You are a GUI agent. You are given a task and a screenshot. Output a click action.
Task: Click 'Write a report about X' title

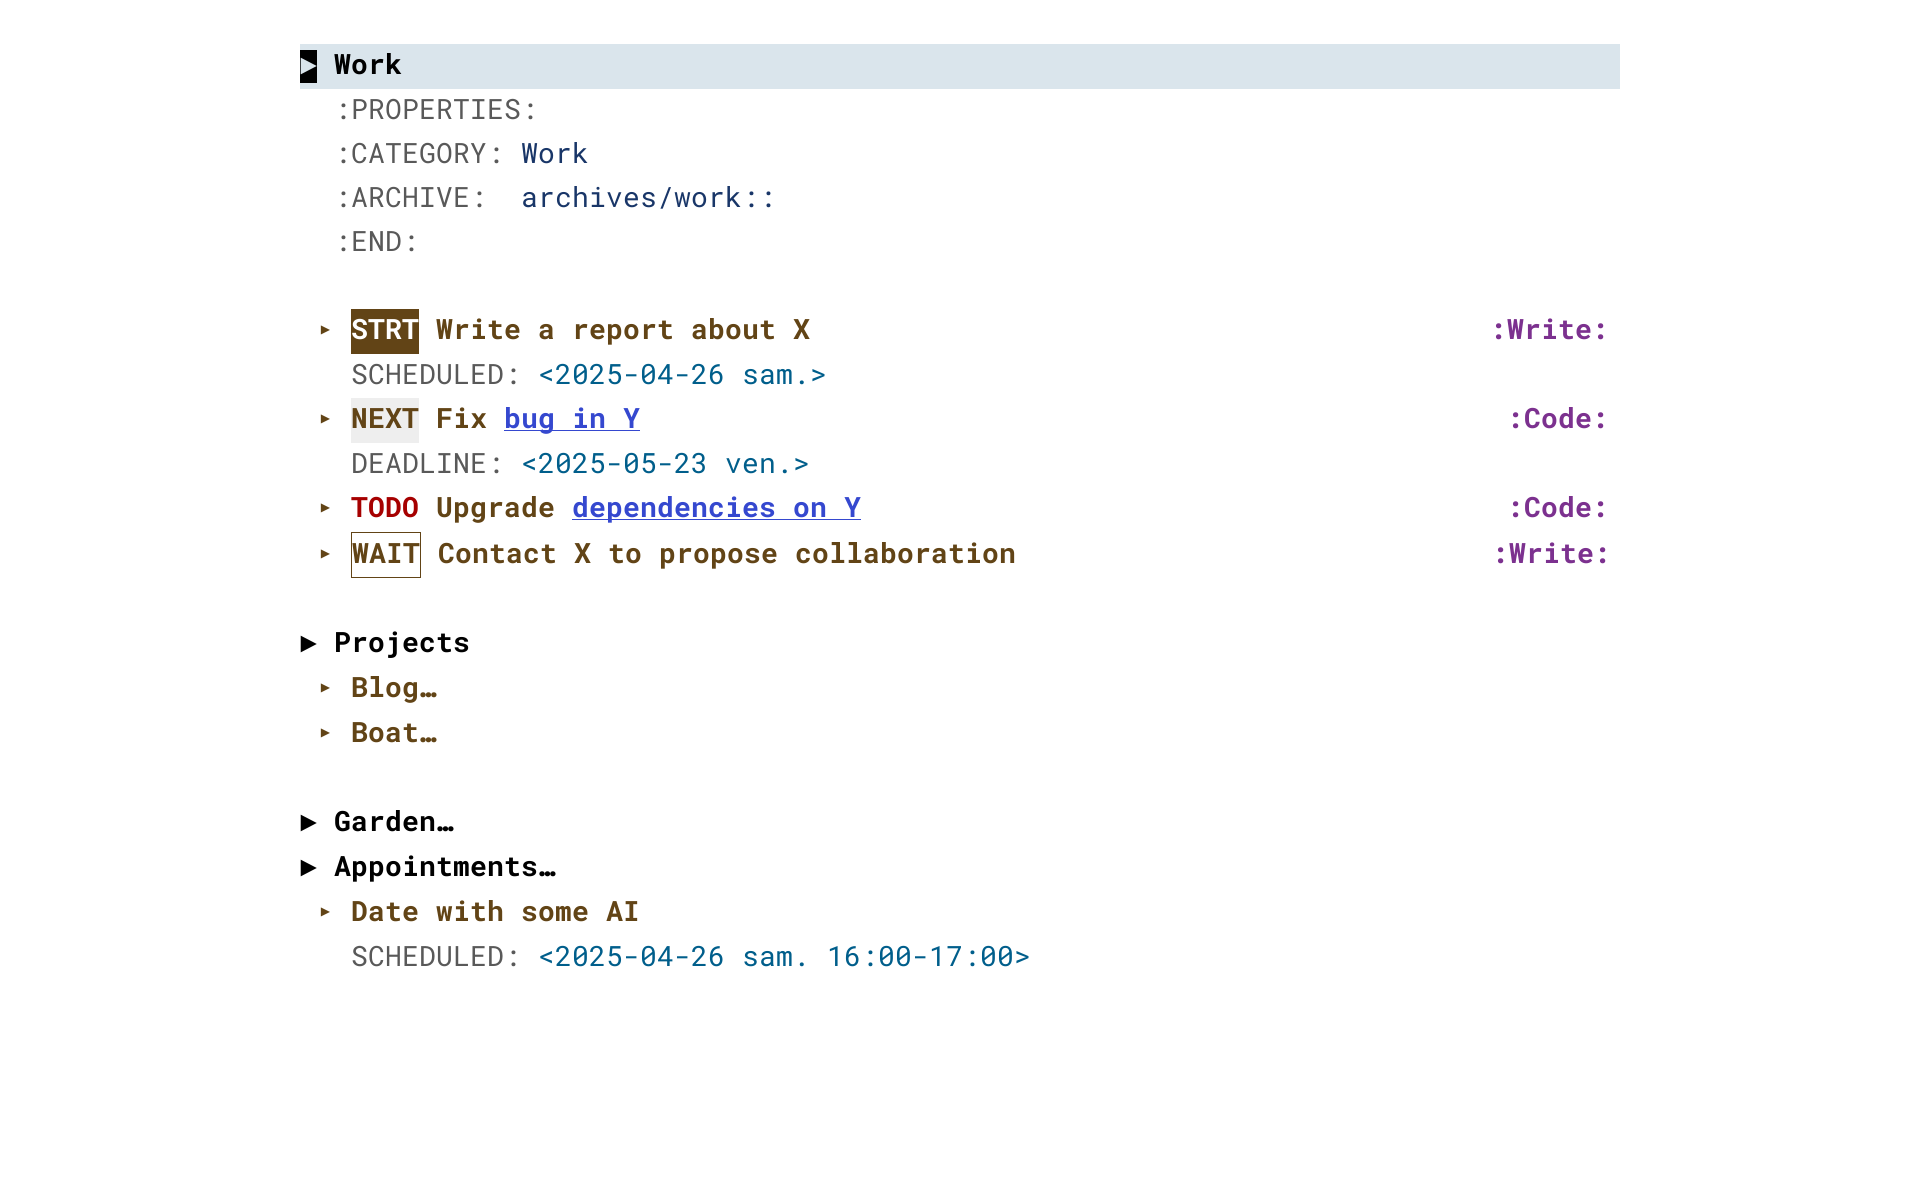[x=623, y=331]
